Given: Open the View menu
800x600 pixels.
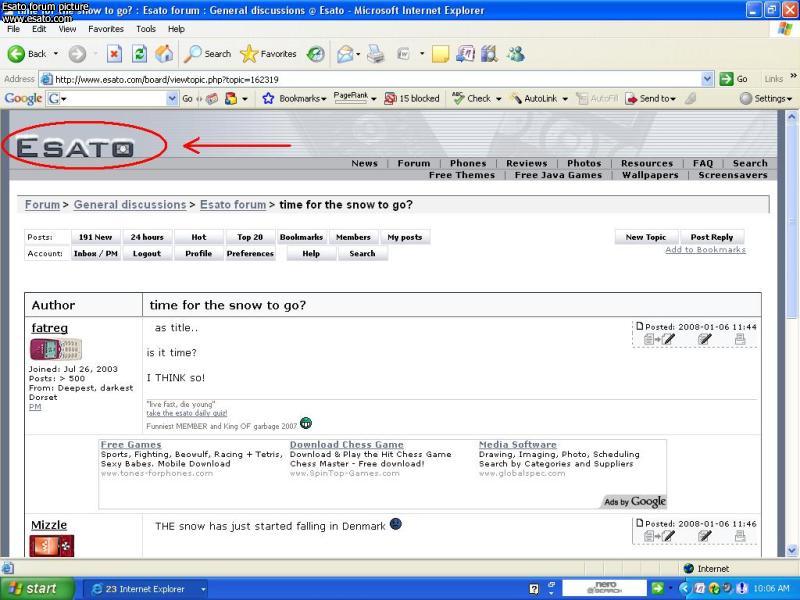Looking at the screenshot, I should point(67,29).
